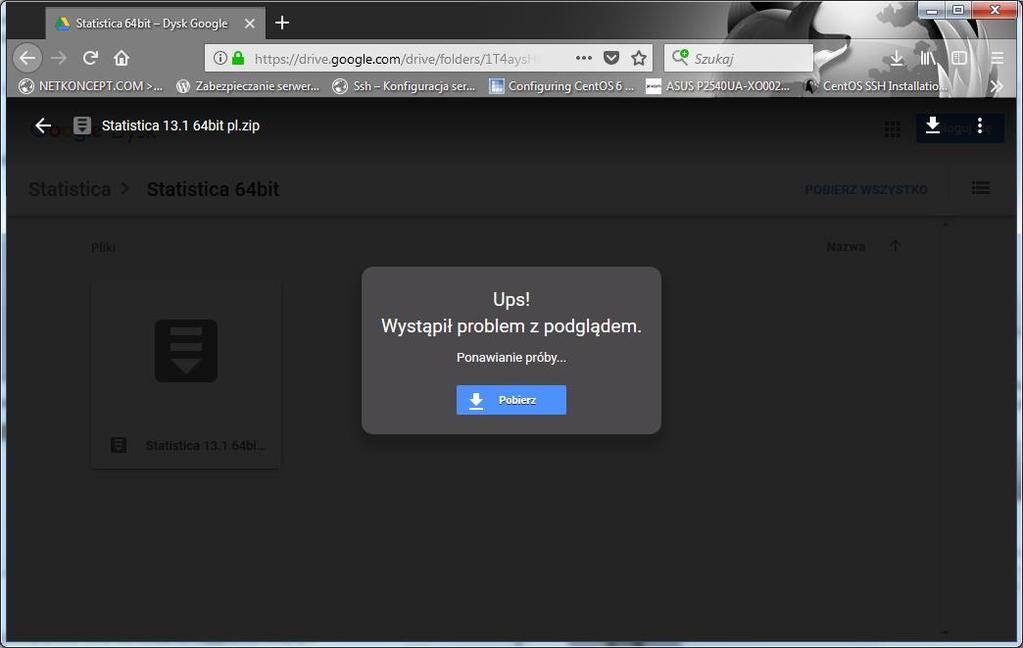Close preview with back arrow
Image resolution: width=1023 pixels, height=648 pixels.
tap(43, 125)
